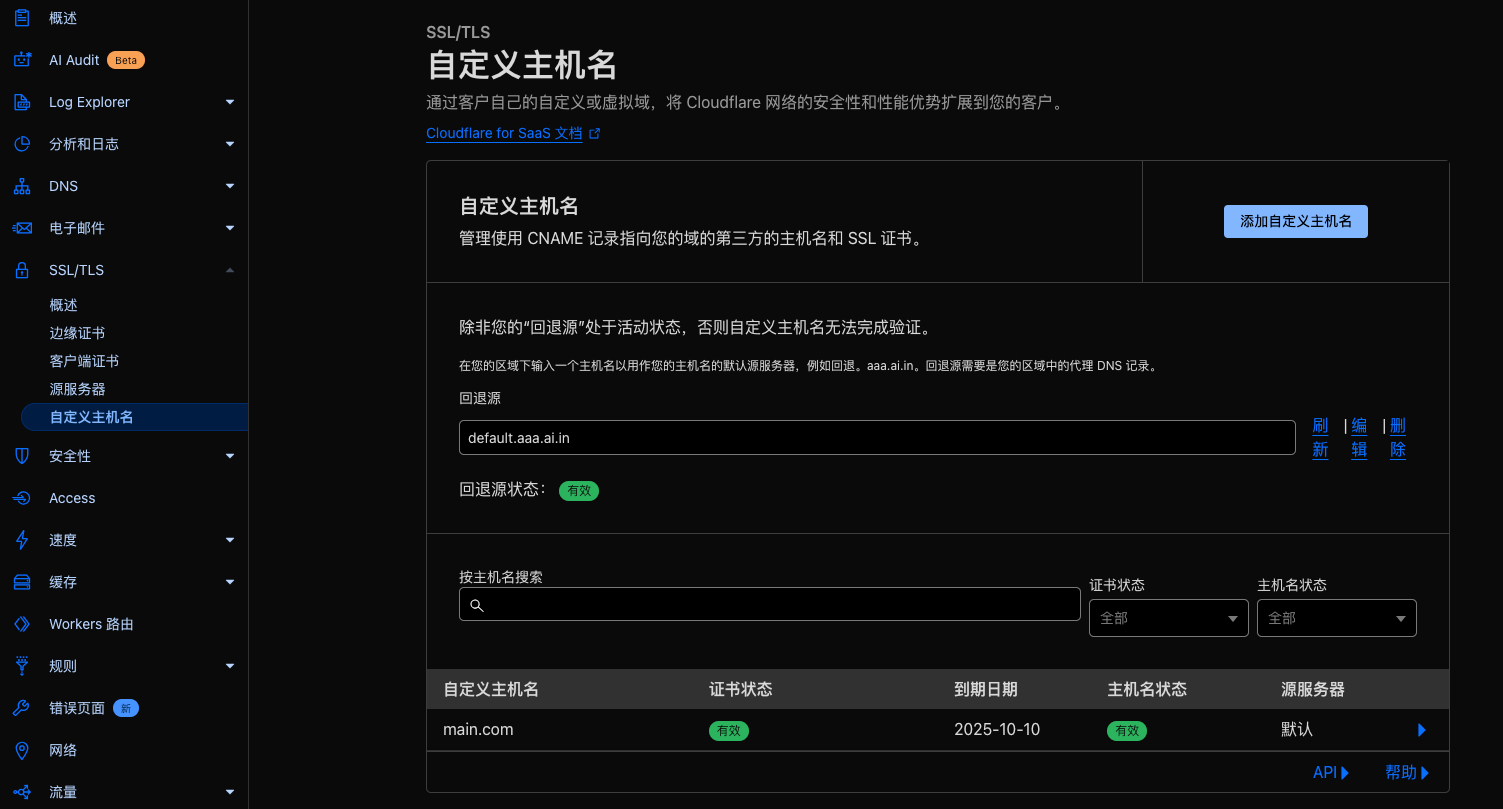
Task: Click the 流量 share-nodes icon
Action: pyautogui.click(x=22, y=792)
